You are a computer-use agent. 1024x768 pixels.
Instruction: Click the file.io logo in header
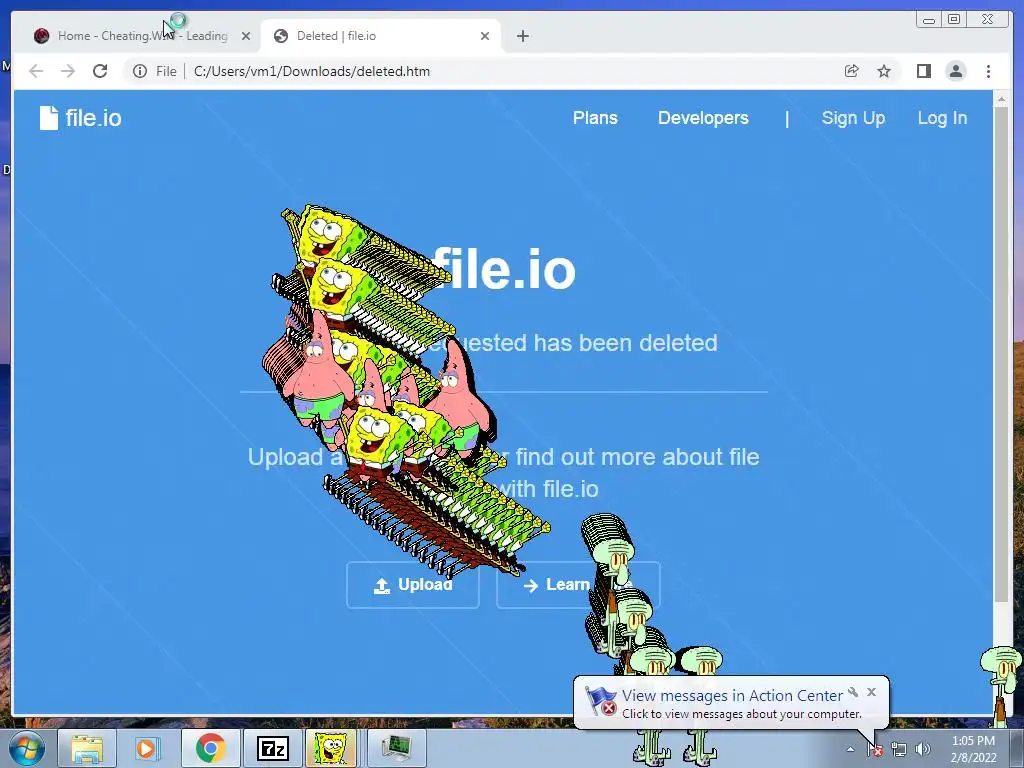click(80, 118)
